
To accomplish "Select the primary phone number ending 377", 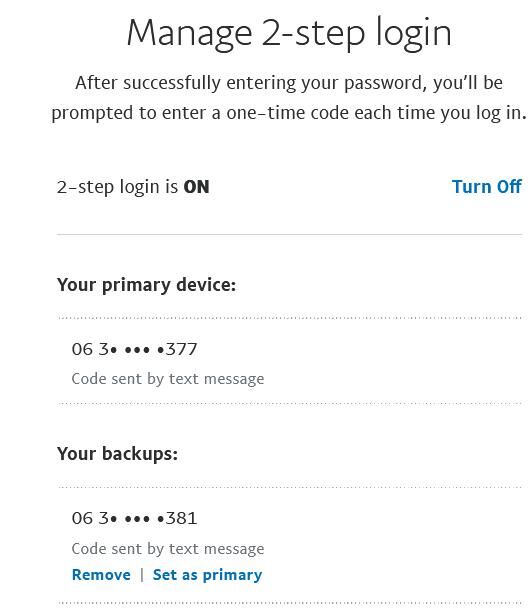I will point(135,349).
